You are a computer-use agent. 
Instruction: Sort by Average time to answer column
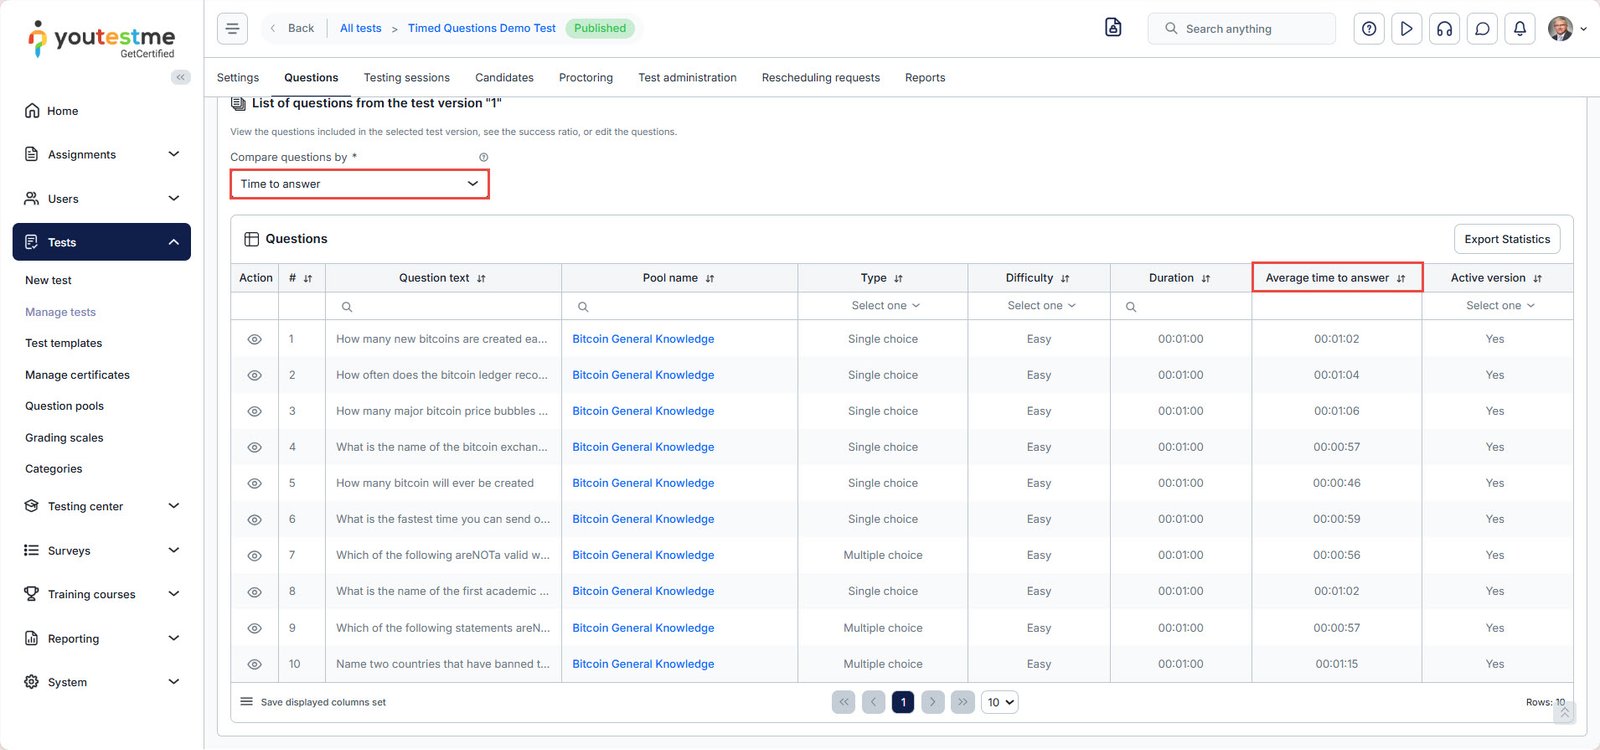tap(1400, 279)
